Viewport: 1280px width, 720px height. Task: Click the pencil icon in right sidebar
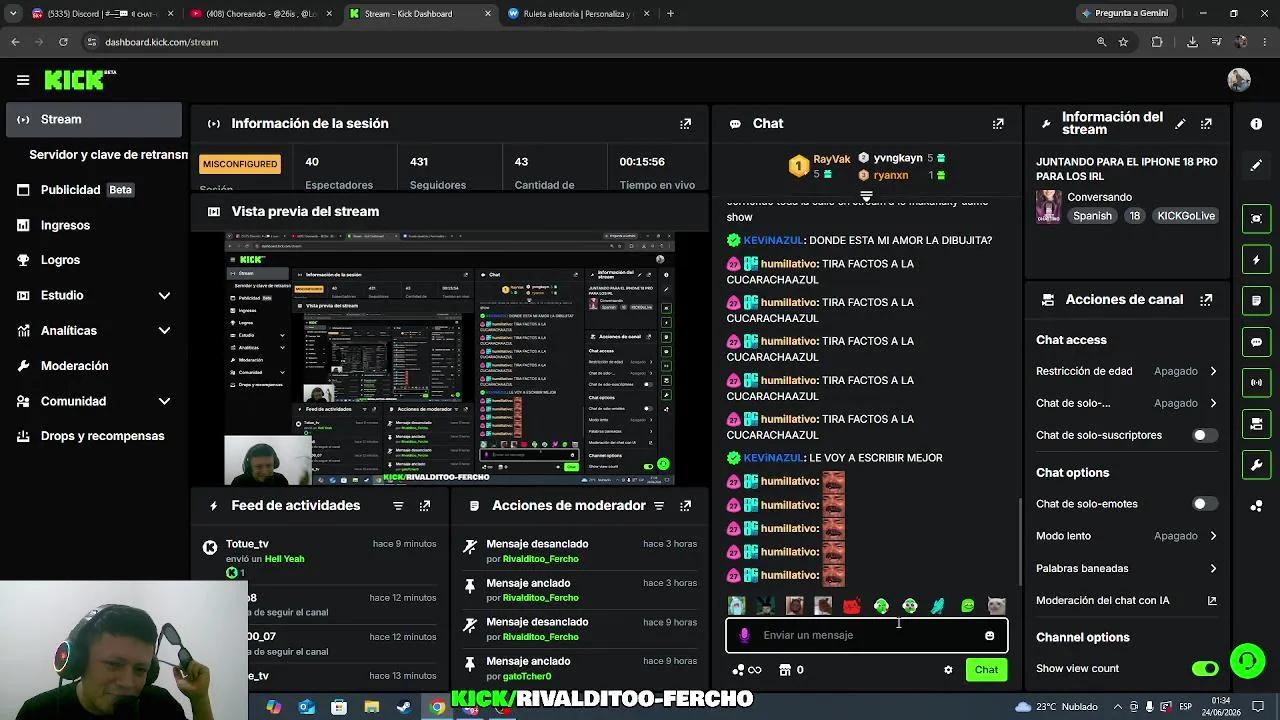pyautogui.click(x=1256, y=165)
